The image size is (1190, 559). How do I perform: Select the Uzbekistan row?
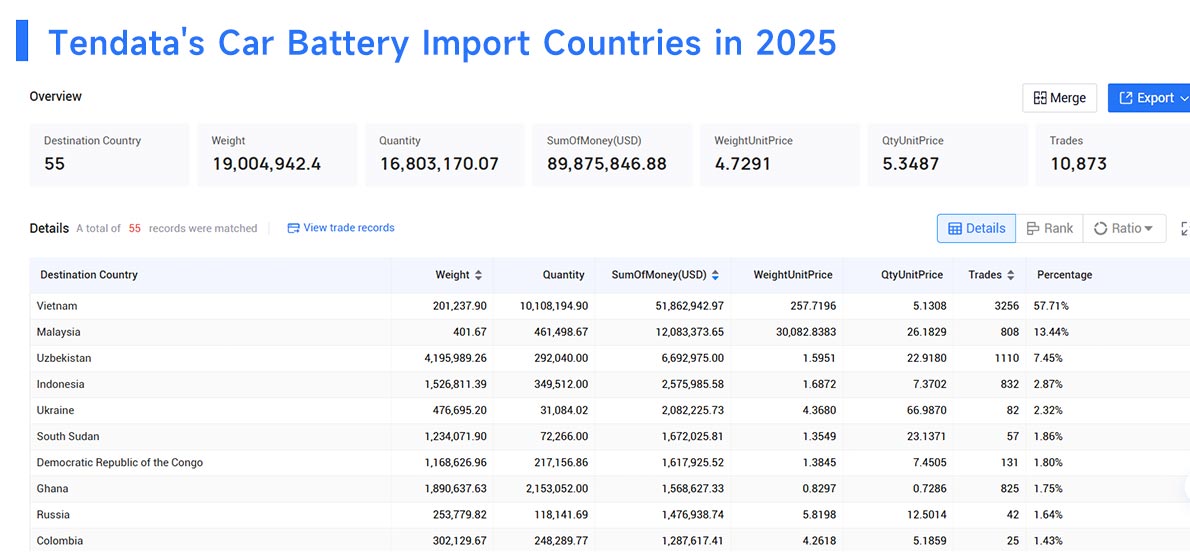(x=610, y=358)
